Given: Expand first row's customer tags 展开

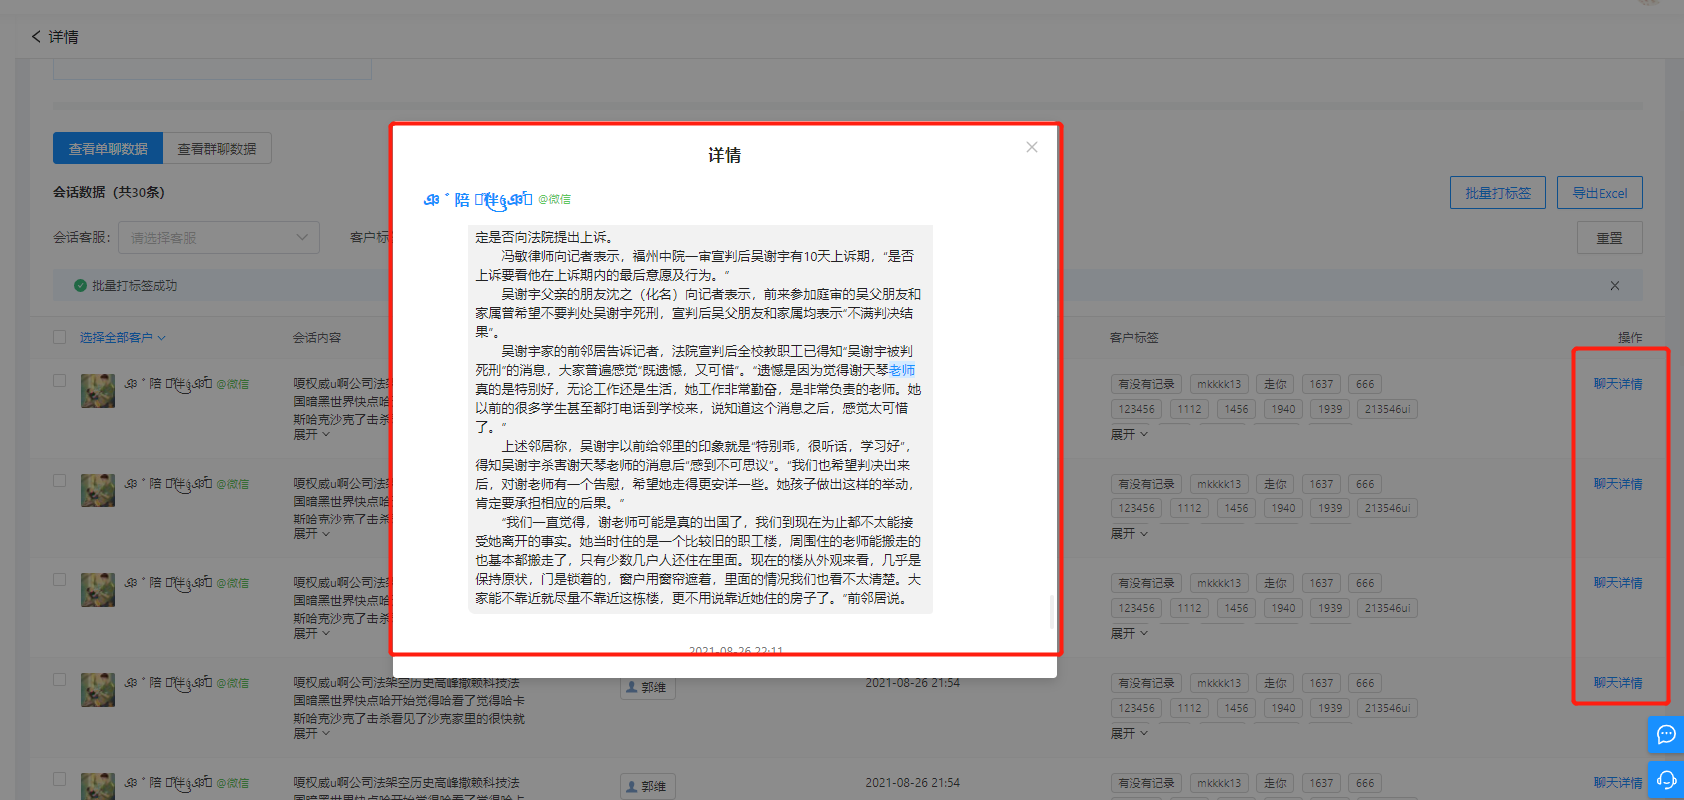Looking at the screenshot, I should click(x=1129, y=435).
